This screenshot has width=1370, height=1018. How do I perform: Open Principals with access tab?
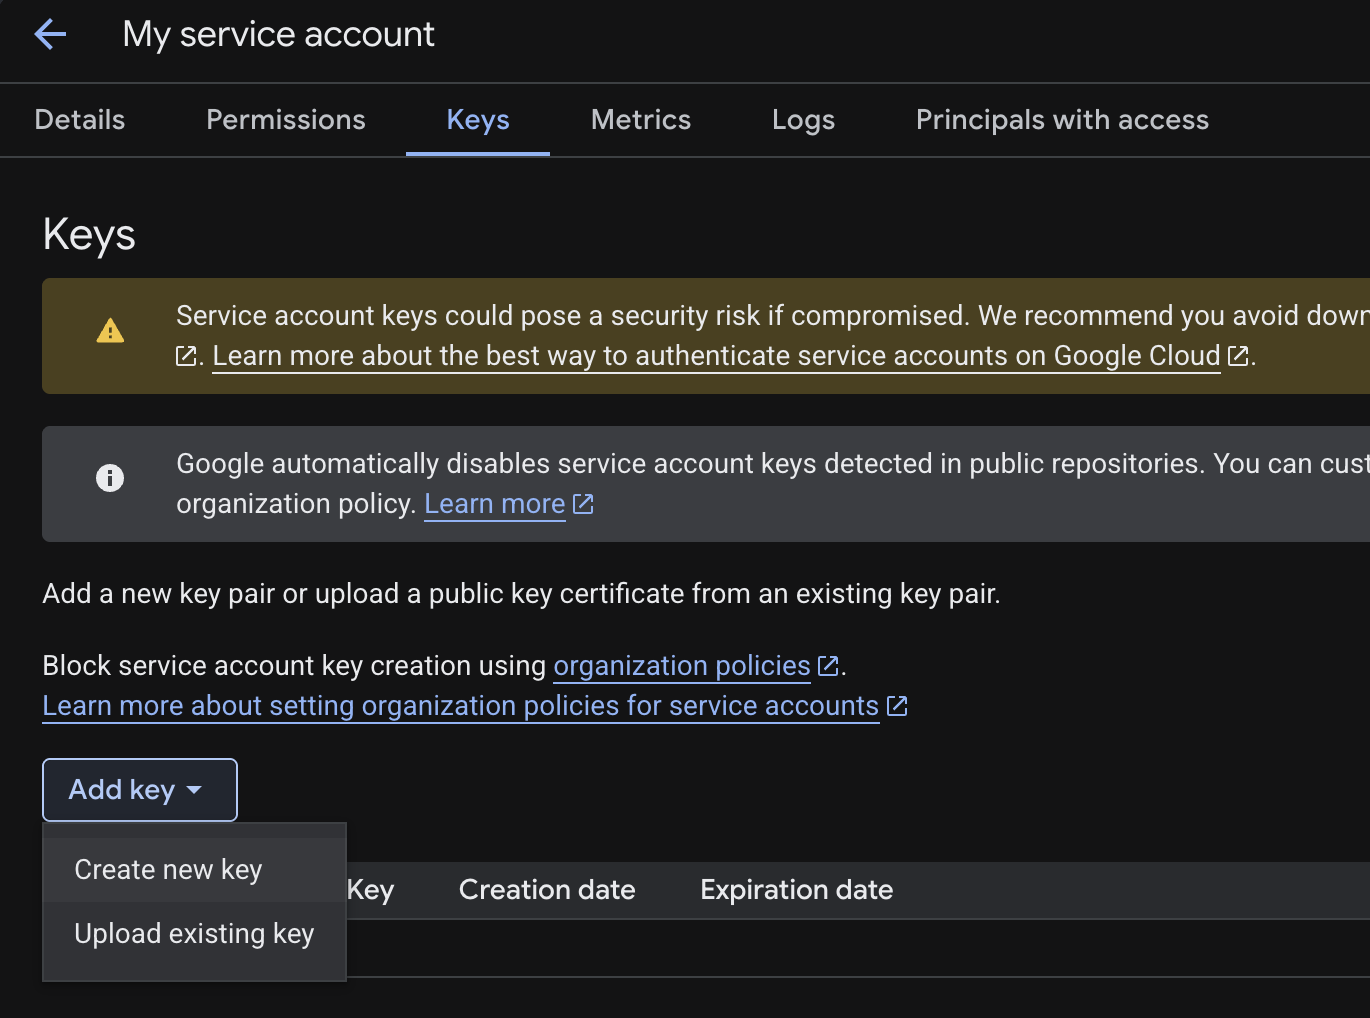coord(1062,120)
